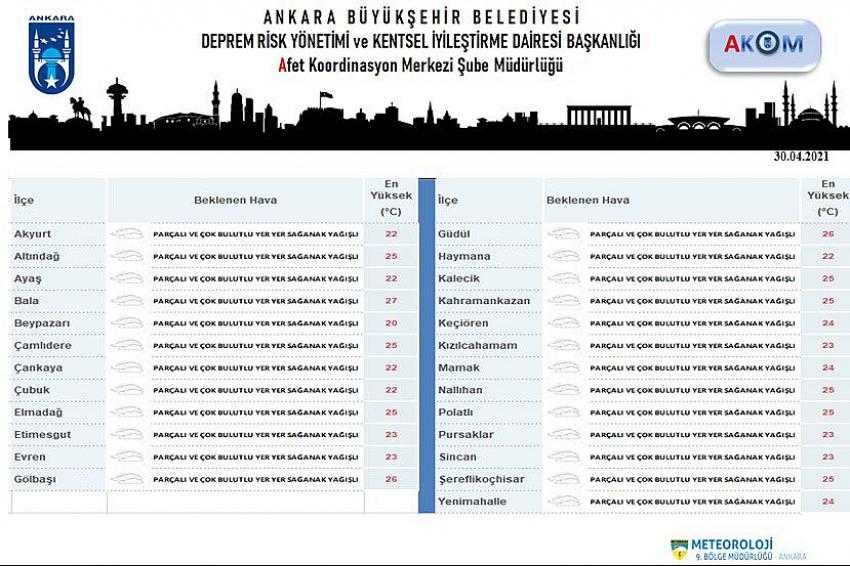This screenshot has height=566, width=850.
Task: Click the left En Yüksek (°C) header
Action: [390, 198]
